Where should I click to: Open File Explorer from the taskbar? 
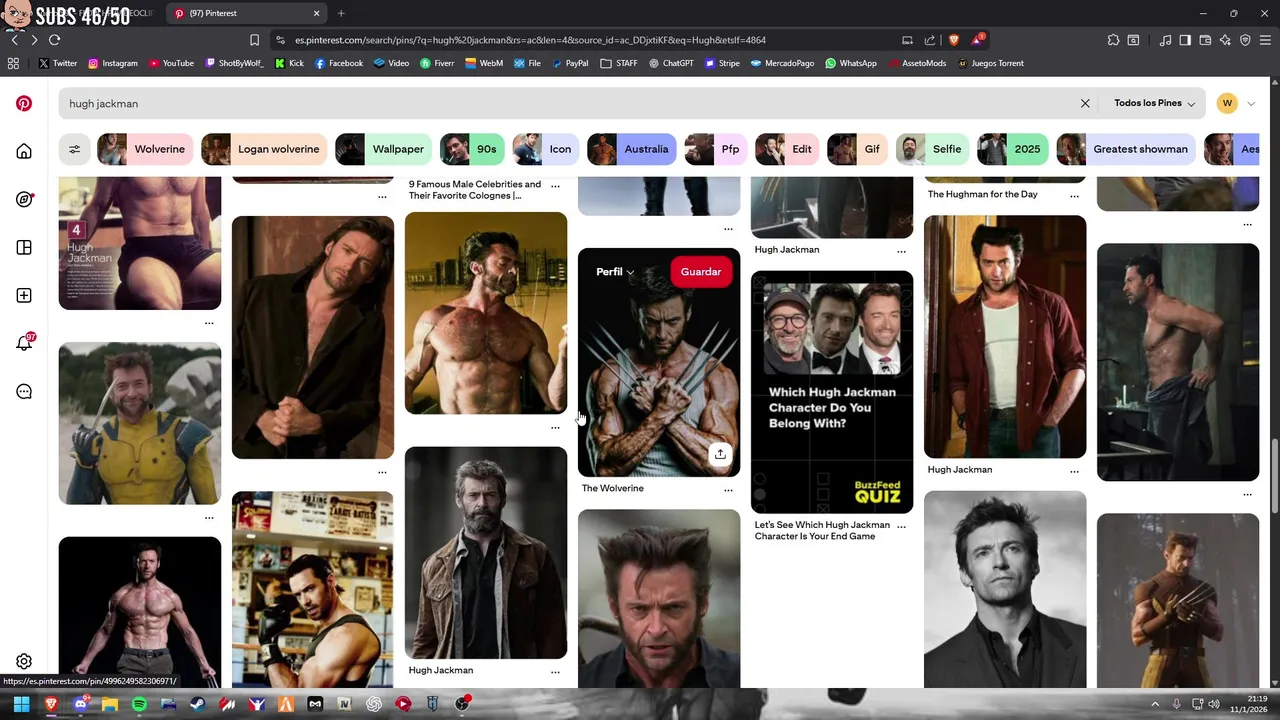109,704
